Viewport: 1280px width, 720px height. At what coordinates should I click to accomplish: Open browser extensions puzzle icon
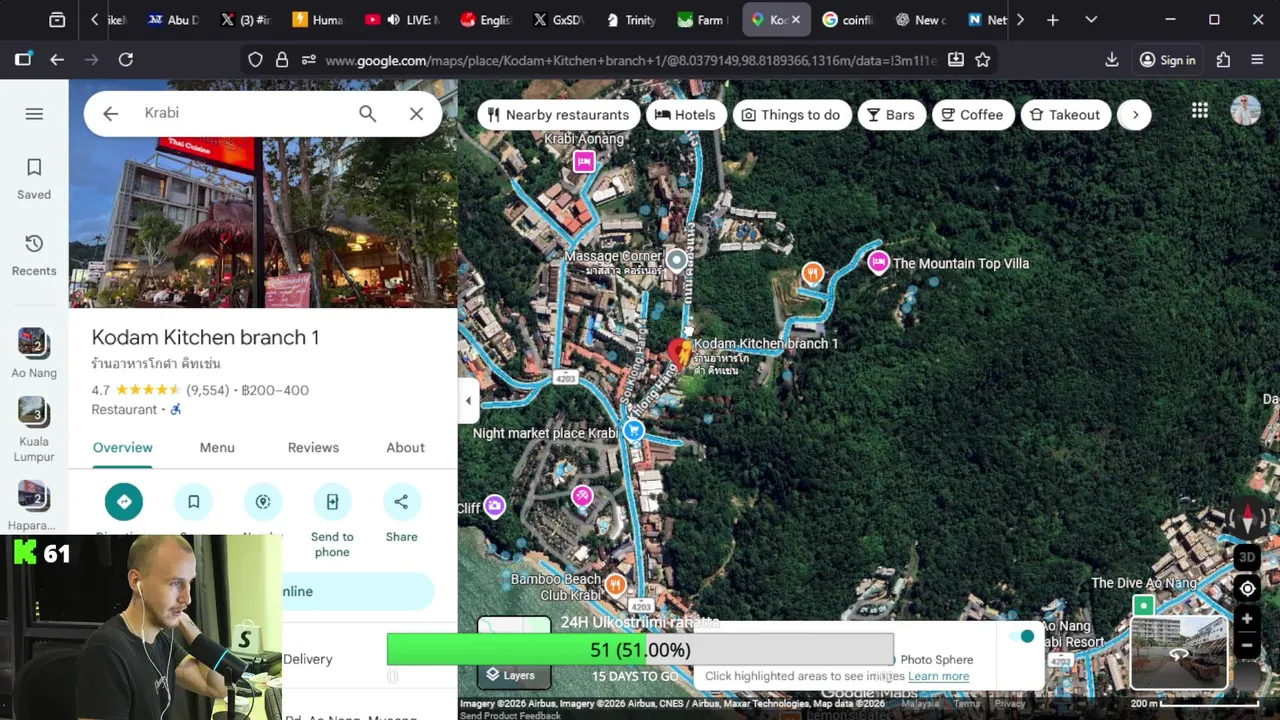(1223, 60)
